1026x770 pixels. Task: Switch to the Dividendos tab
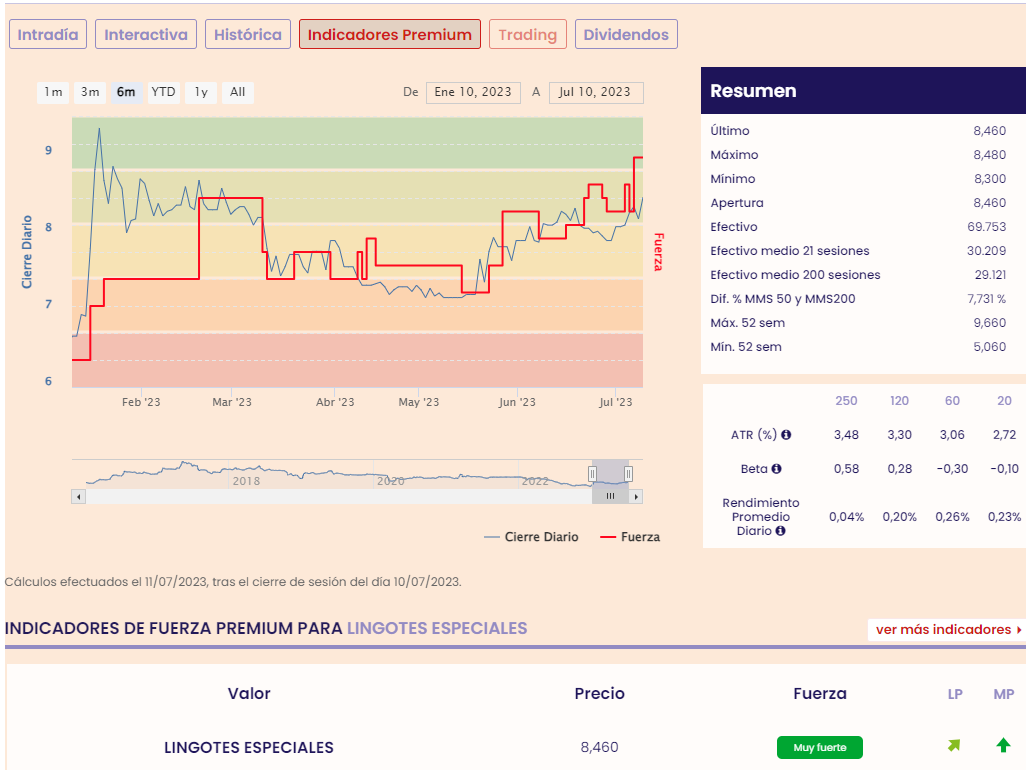pyautogui.click(x=626, y=34)
